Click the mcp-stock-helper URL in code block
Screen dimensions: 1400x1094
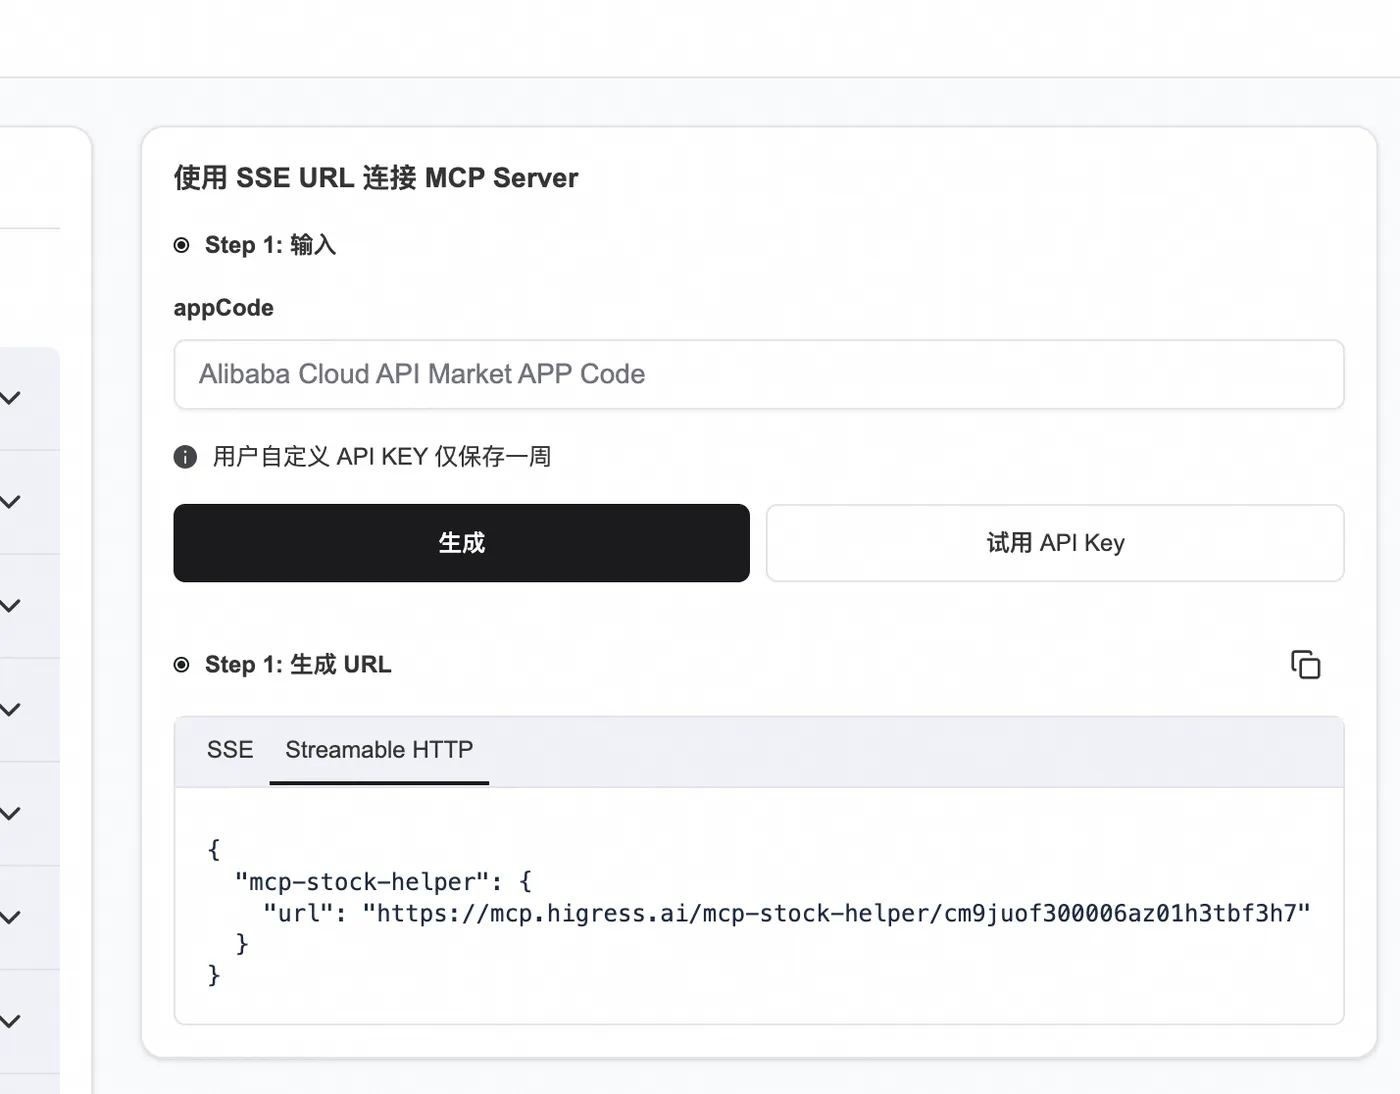[836, 913]
